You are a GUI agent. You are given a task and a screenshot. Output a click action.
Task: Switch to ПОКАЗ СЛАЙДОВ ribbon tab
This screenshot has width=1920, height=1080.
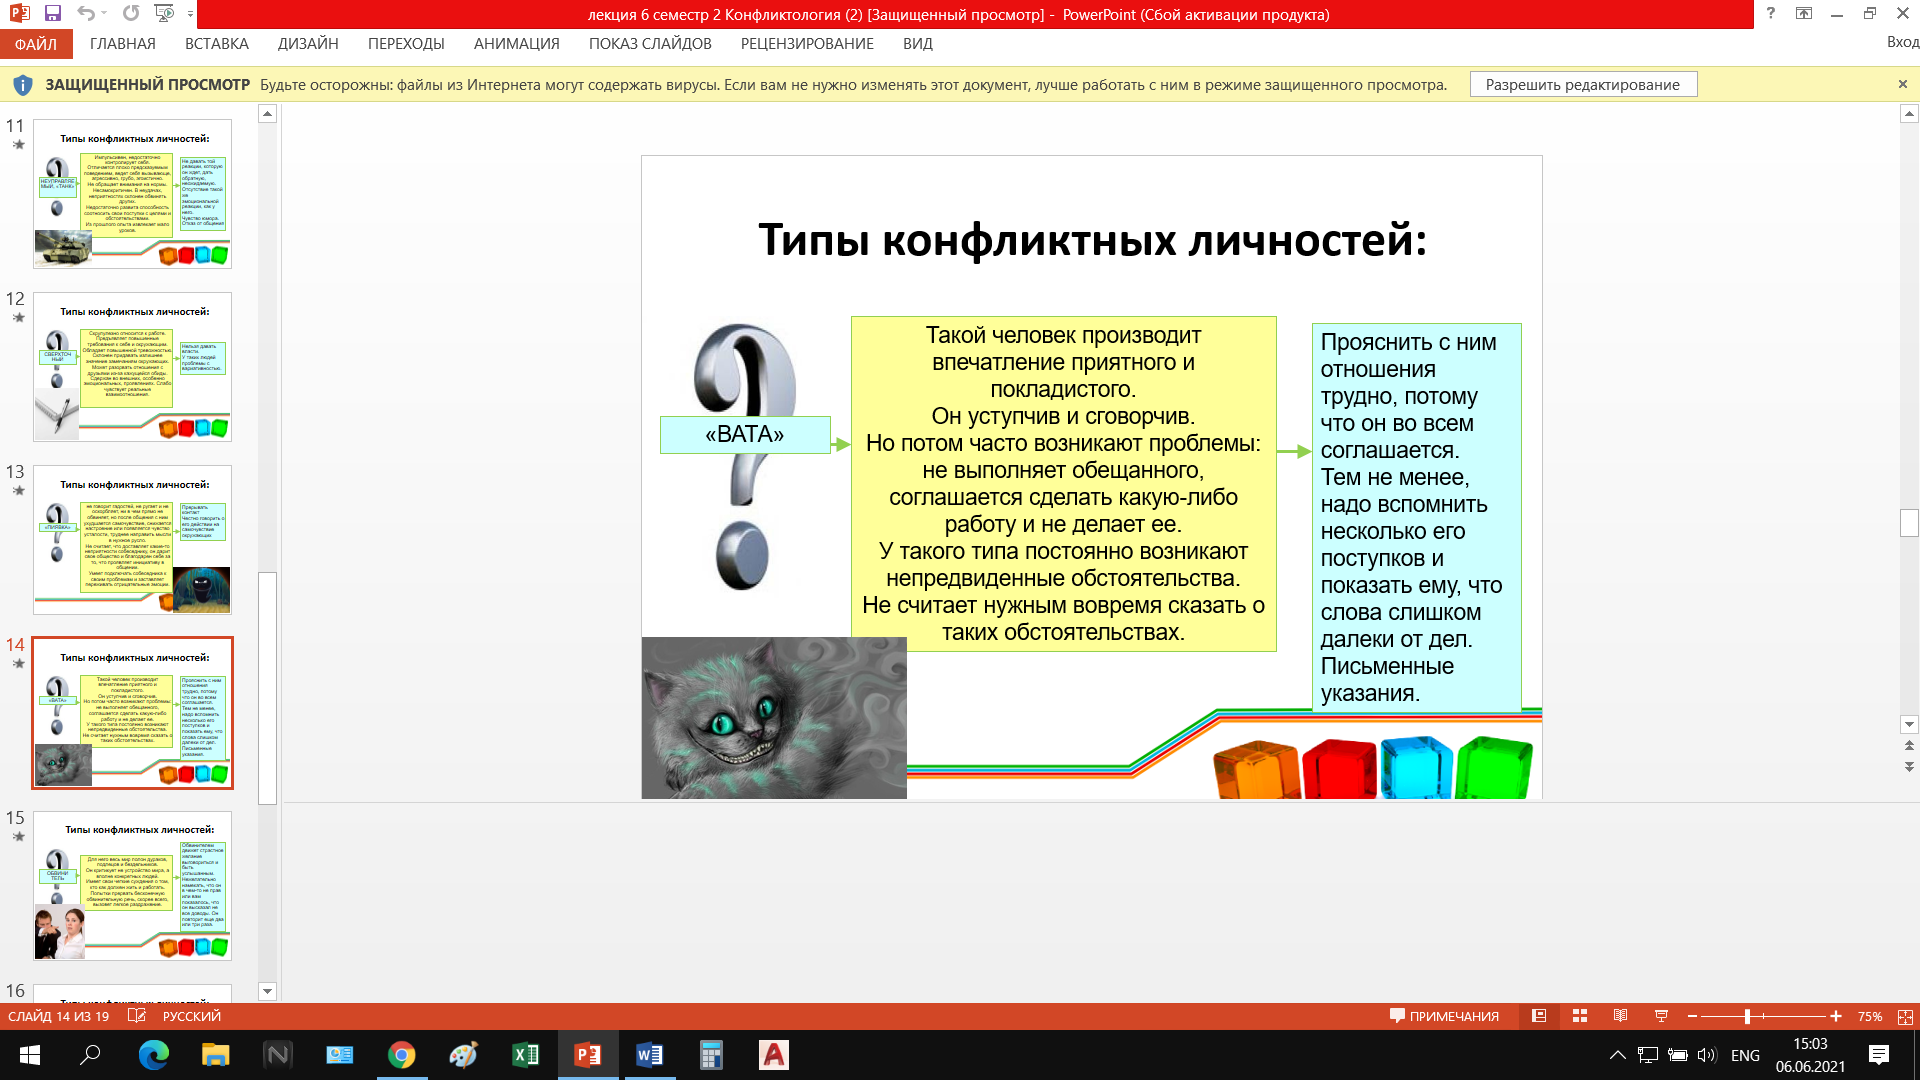pos(650,44)
